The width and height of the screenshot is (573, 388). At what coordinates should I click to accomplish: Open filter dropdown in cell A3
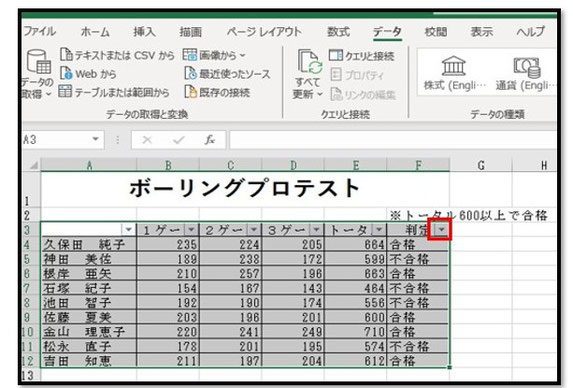click(129, 229)
